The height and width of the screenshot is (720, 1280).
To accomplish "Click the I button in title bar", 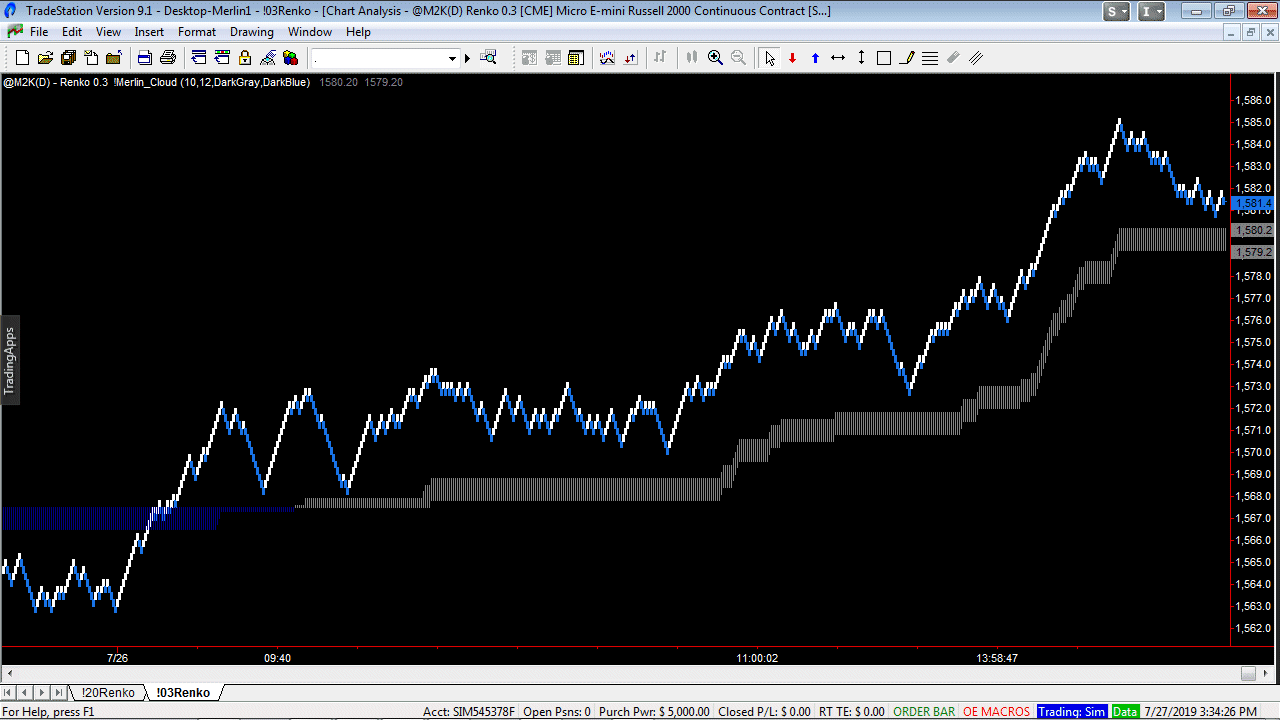I will coord(1152,11).
